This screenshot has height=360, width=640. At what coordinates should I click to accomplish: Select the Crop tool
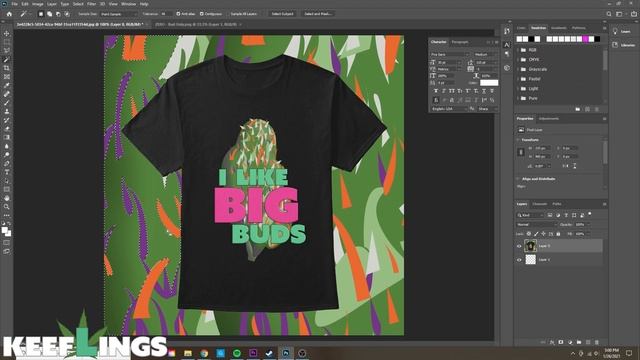pyautogui.click(x=7, y=68)
